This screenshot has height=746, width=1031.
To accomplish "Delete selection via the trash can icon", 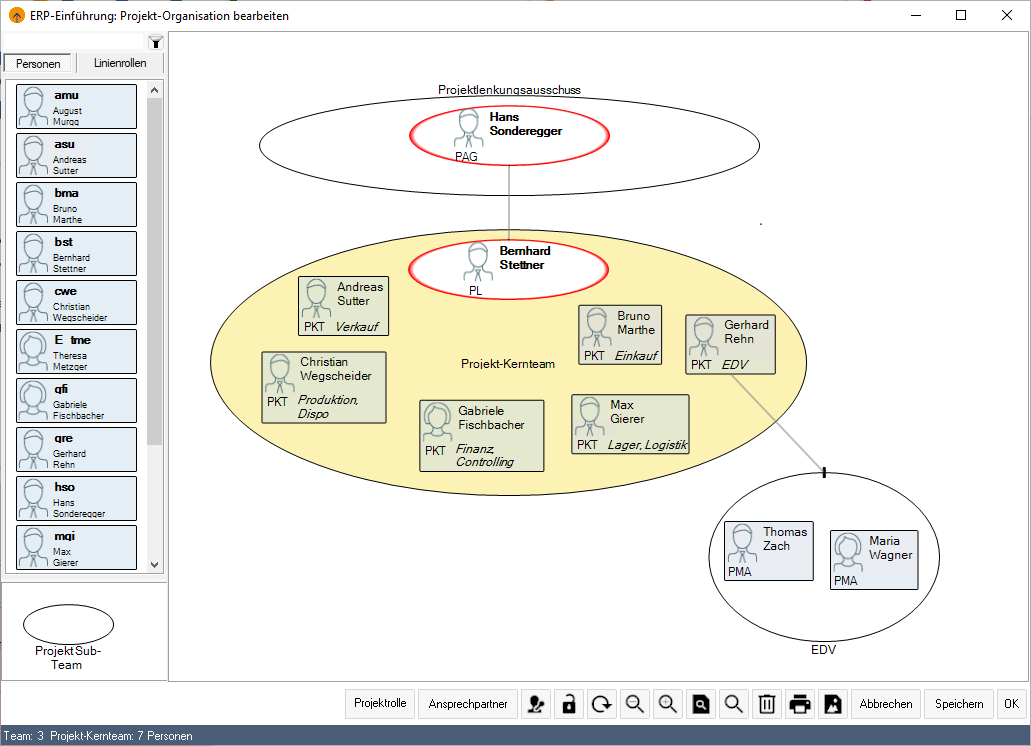I will [x=766, y=703].
